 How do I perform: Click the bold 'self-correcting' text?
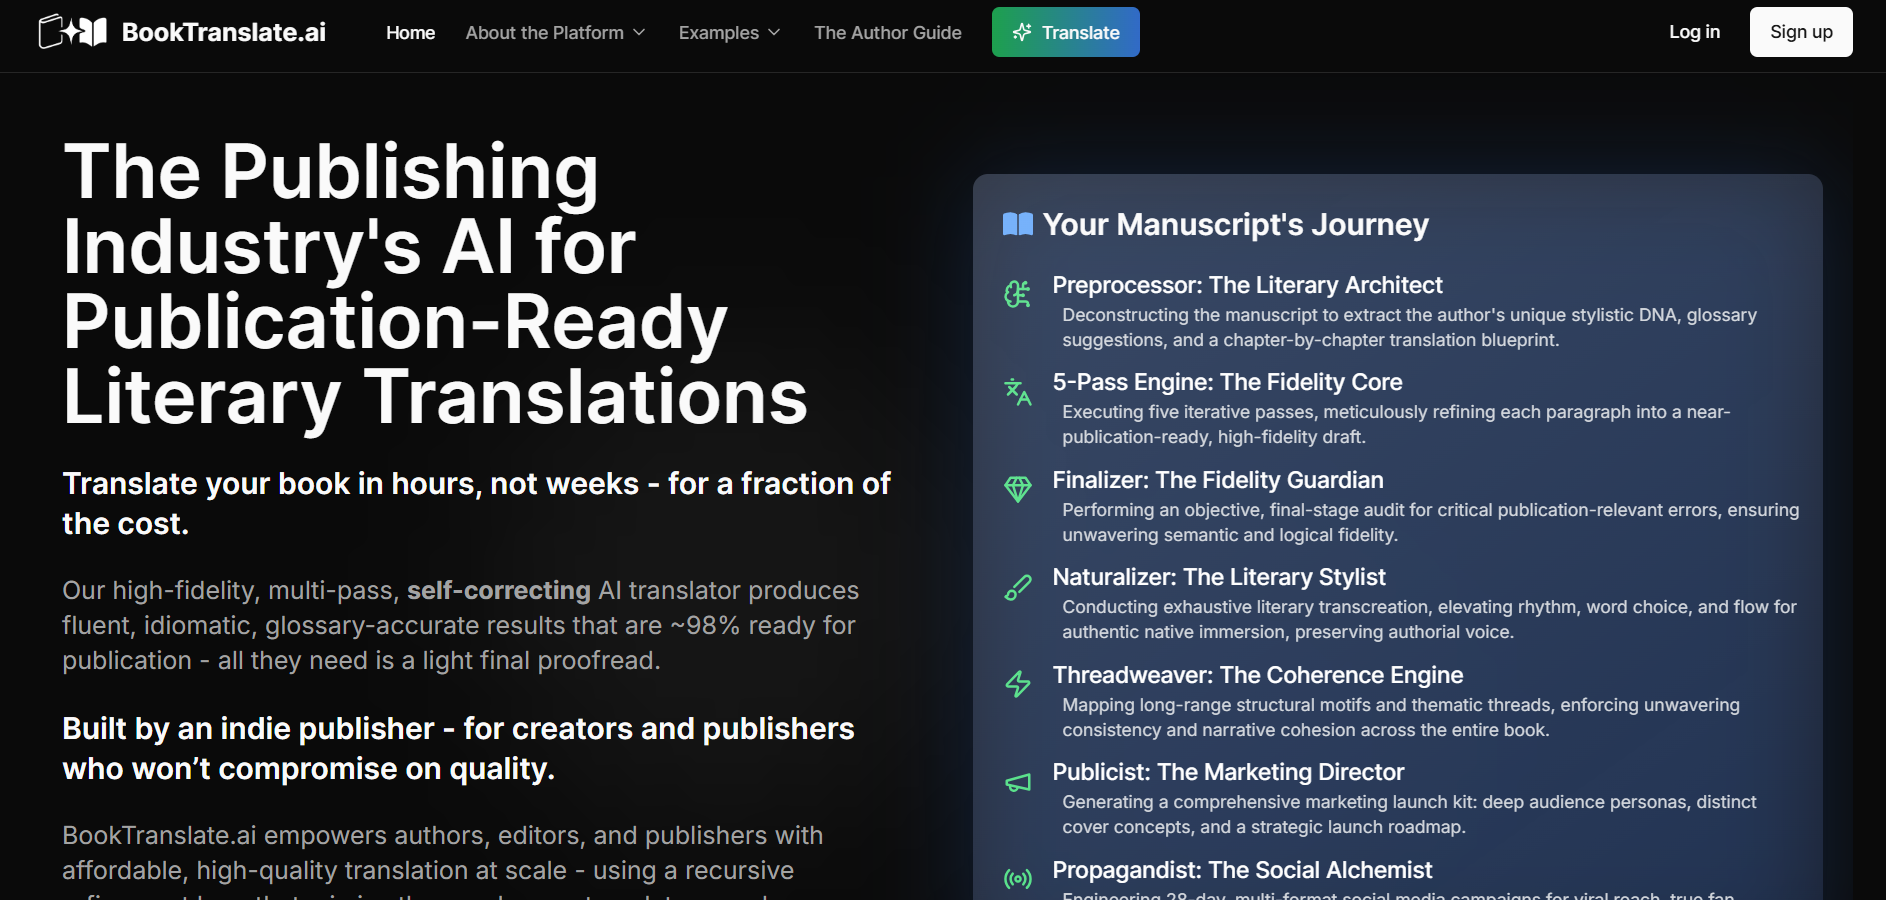pyautogui.click(x=498, y=590)
